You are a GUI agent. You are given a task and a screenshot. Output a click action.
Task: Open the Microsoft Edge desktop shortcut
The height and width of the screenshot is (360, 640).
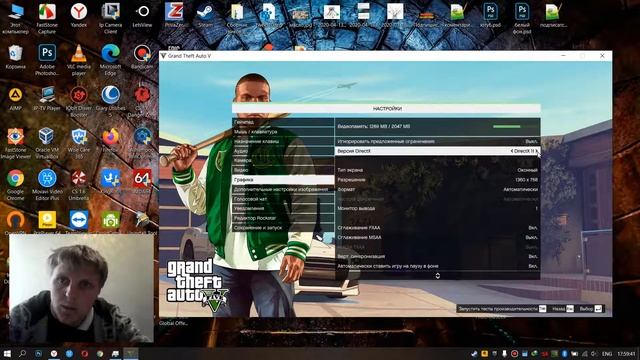[x=111, y=60]
